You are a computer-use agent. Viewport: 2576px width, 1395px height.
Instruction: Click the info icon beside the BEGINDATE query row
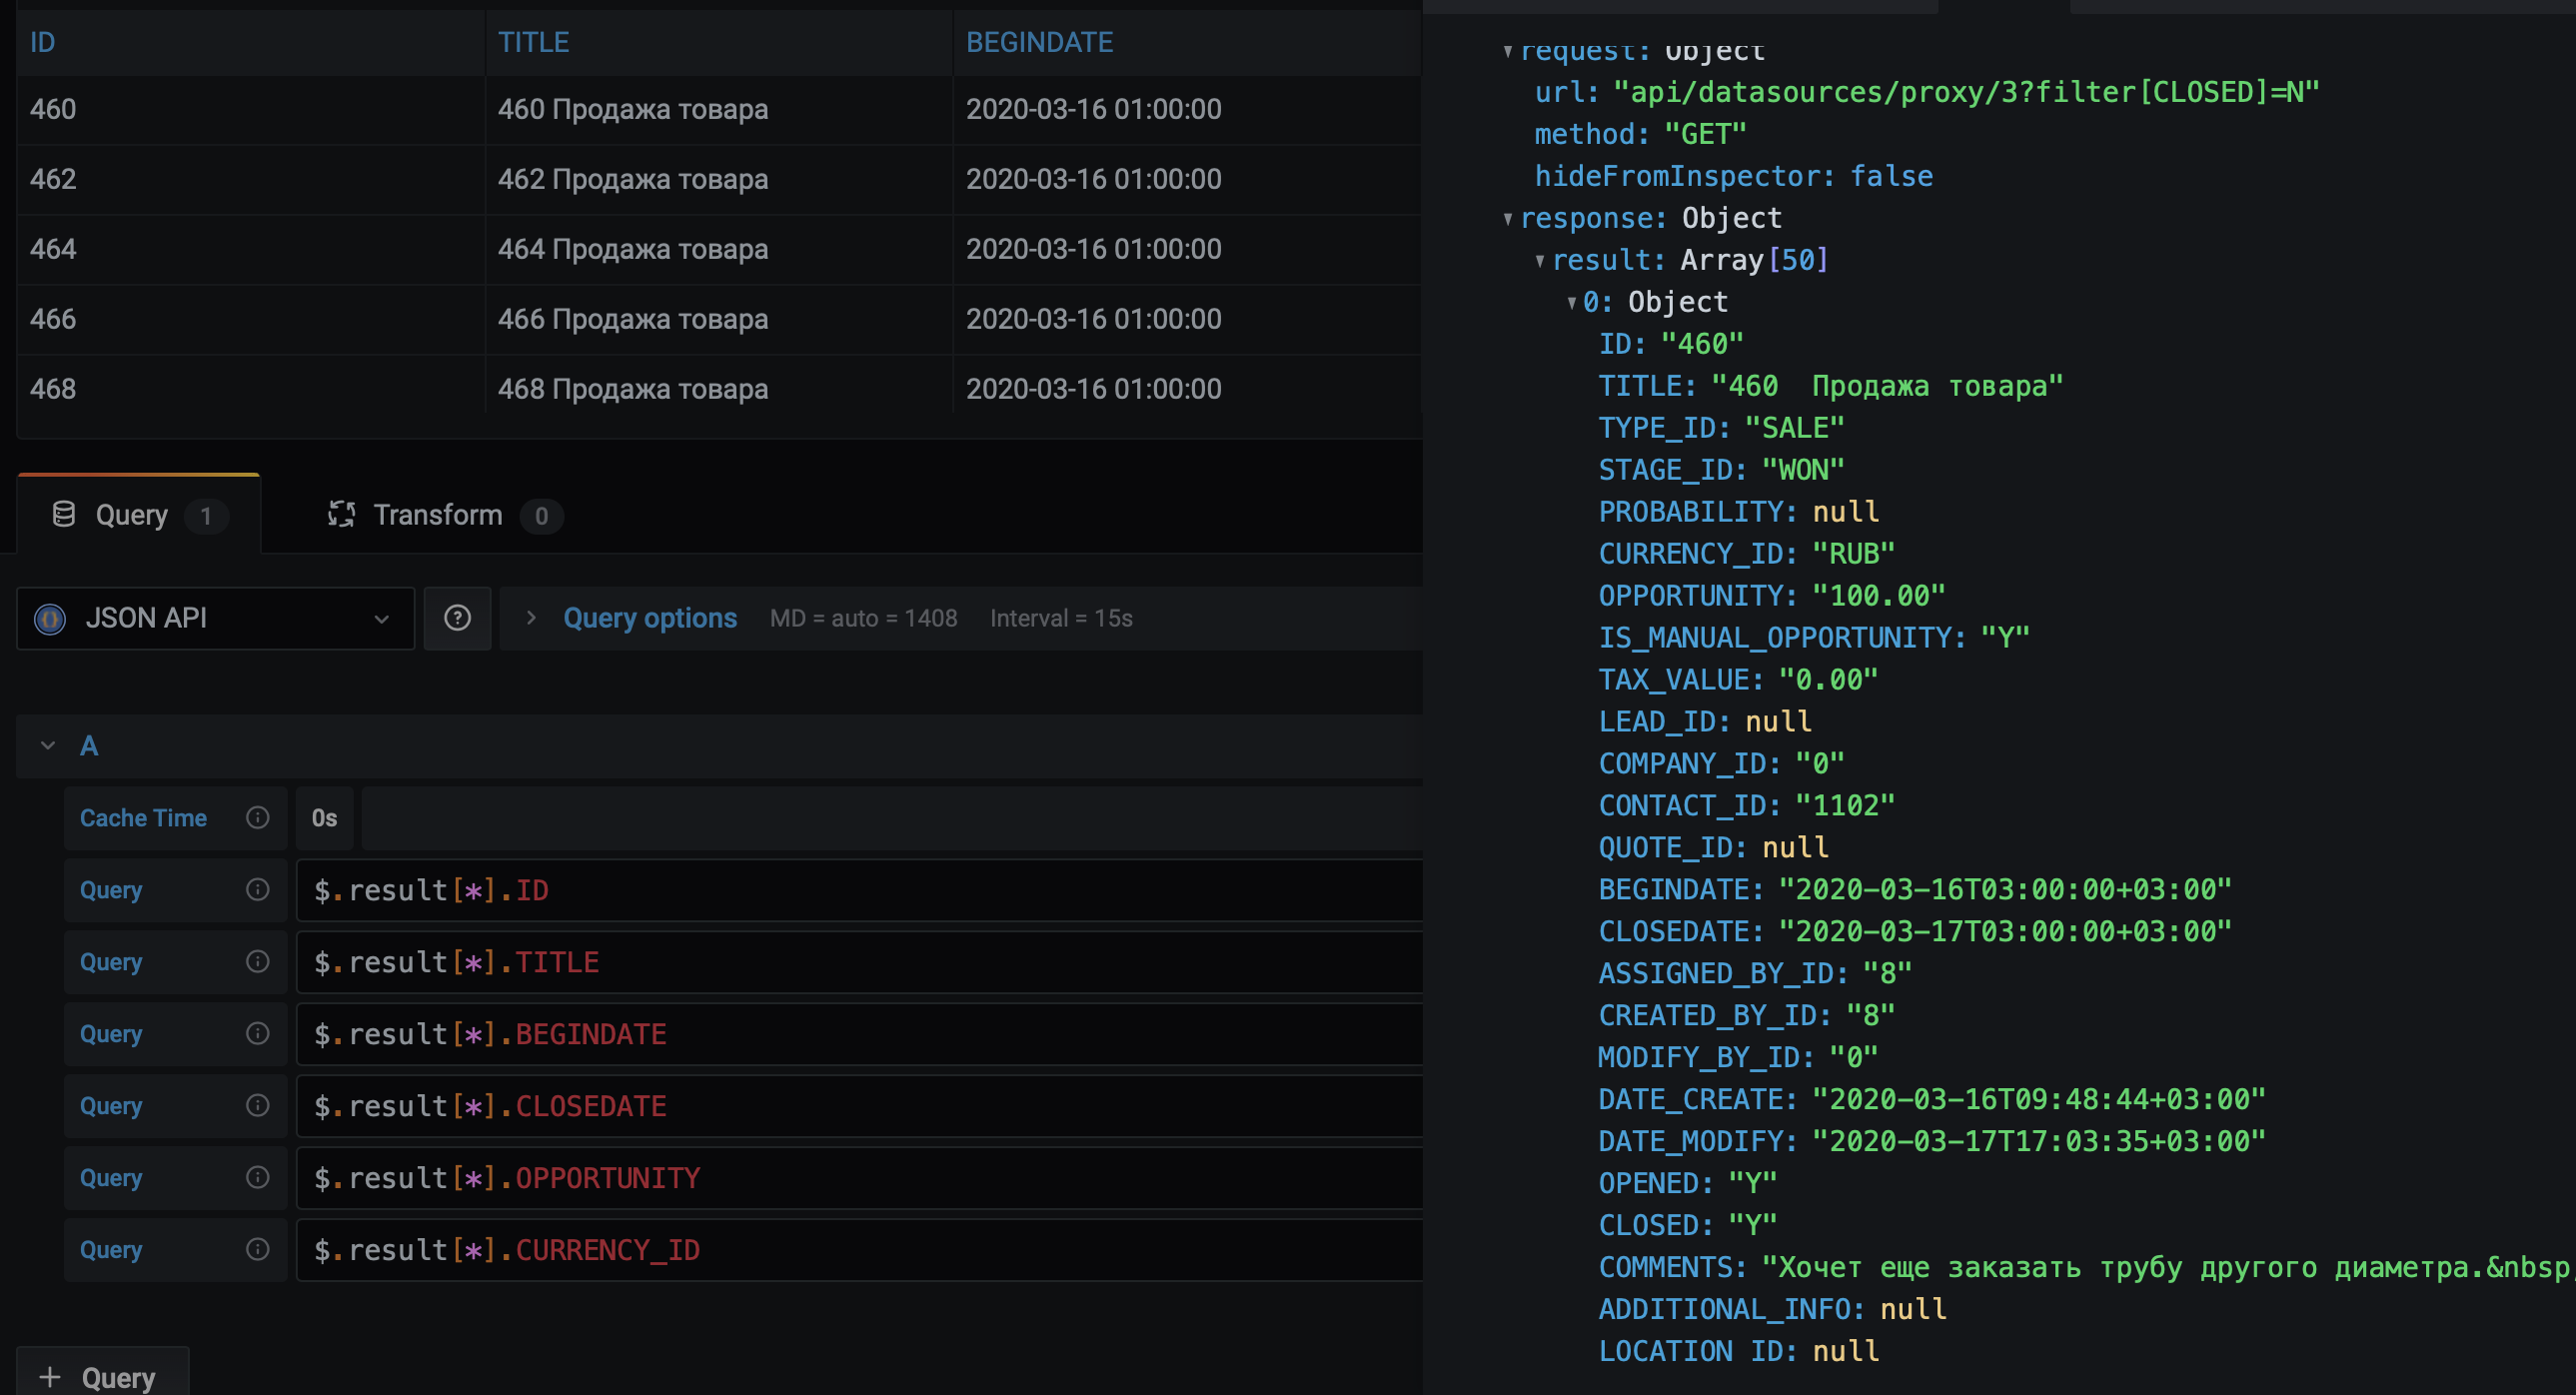(x=258, y=1033)
